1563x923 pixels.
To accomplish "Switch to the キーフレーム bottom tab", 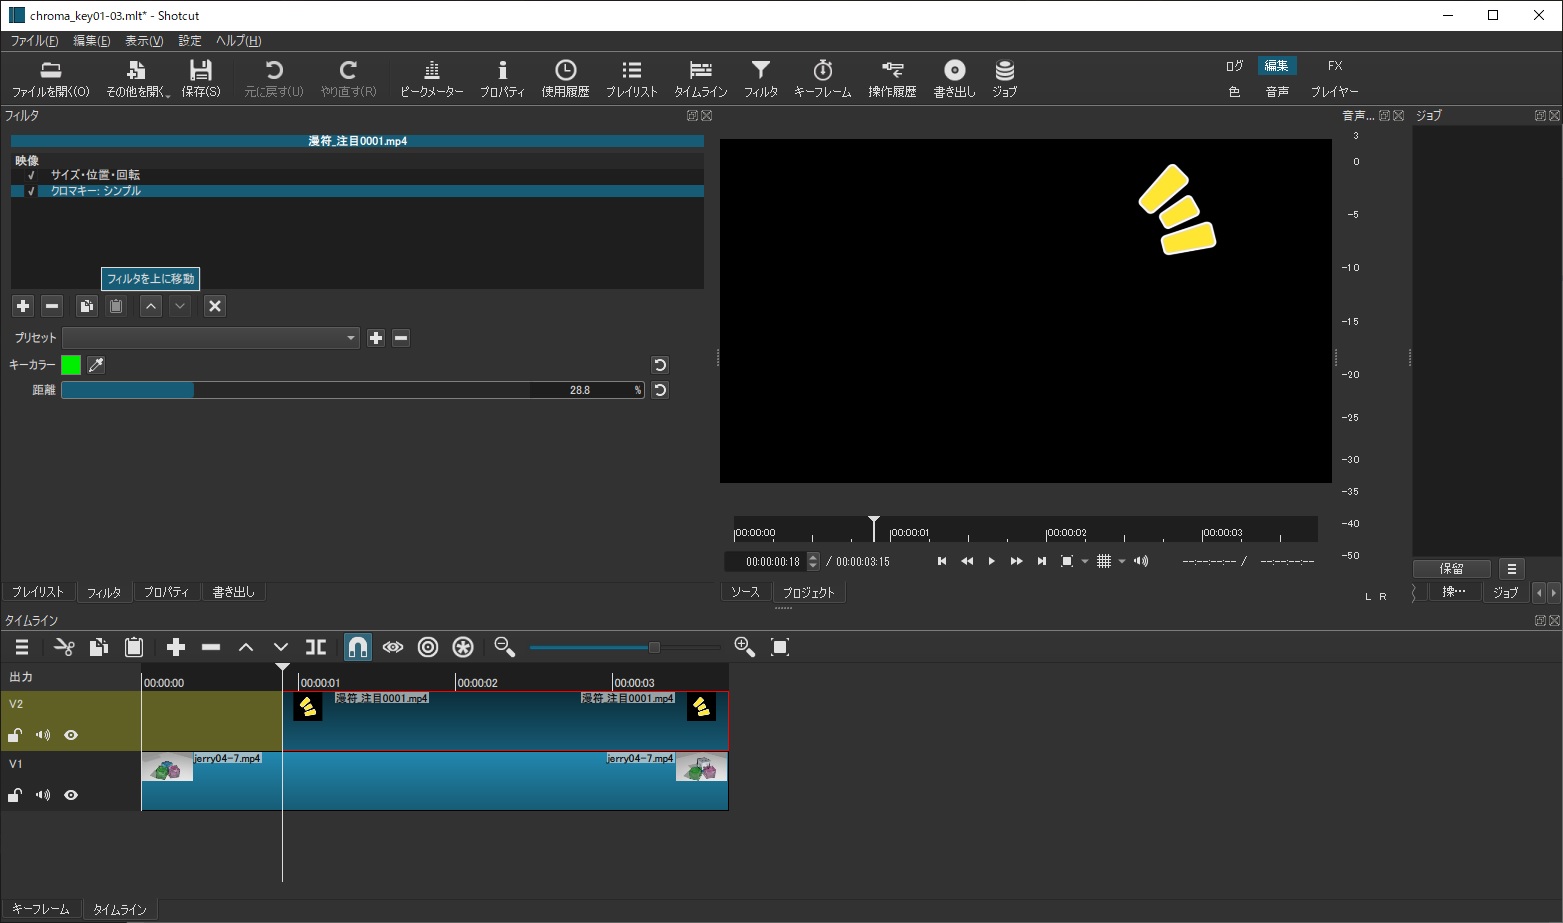I will pyautogui.click(x=41, y=909).
